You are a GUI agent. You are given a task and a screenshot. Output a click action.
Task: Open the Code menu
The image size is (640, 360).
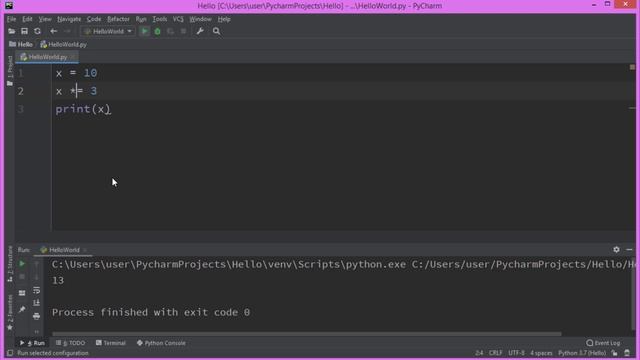point(94,19)
